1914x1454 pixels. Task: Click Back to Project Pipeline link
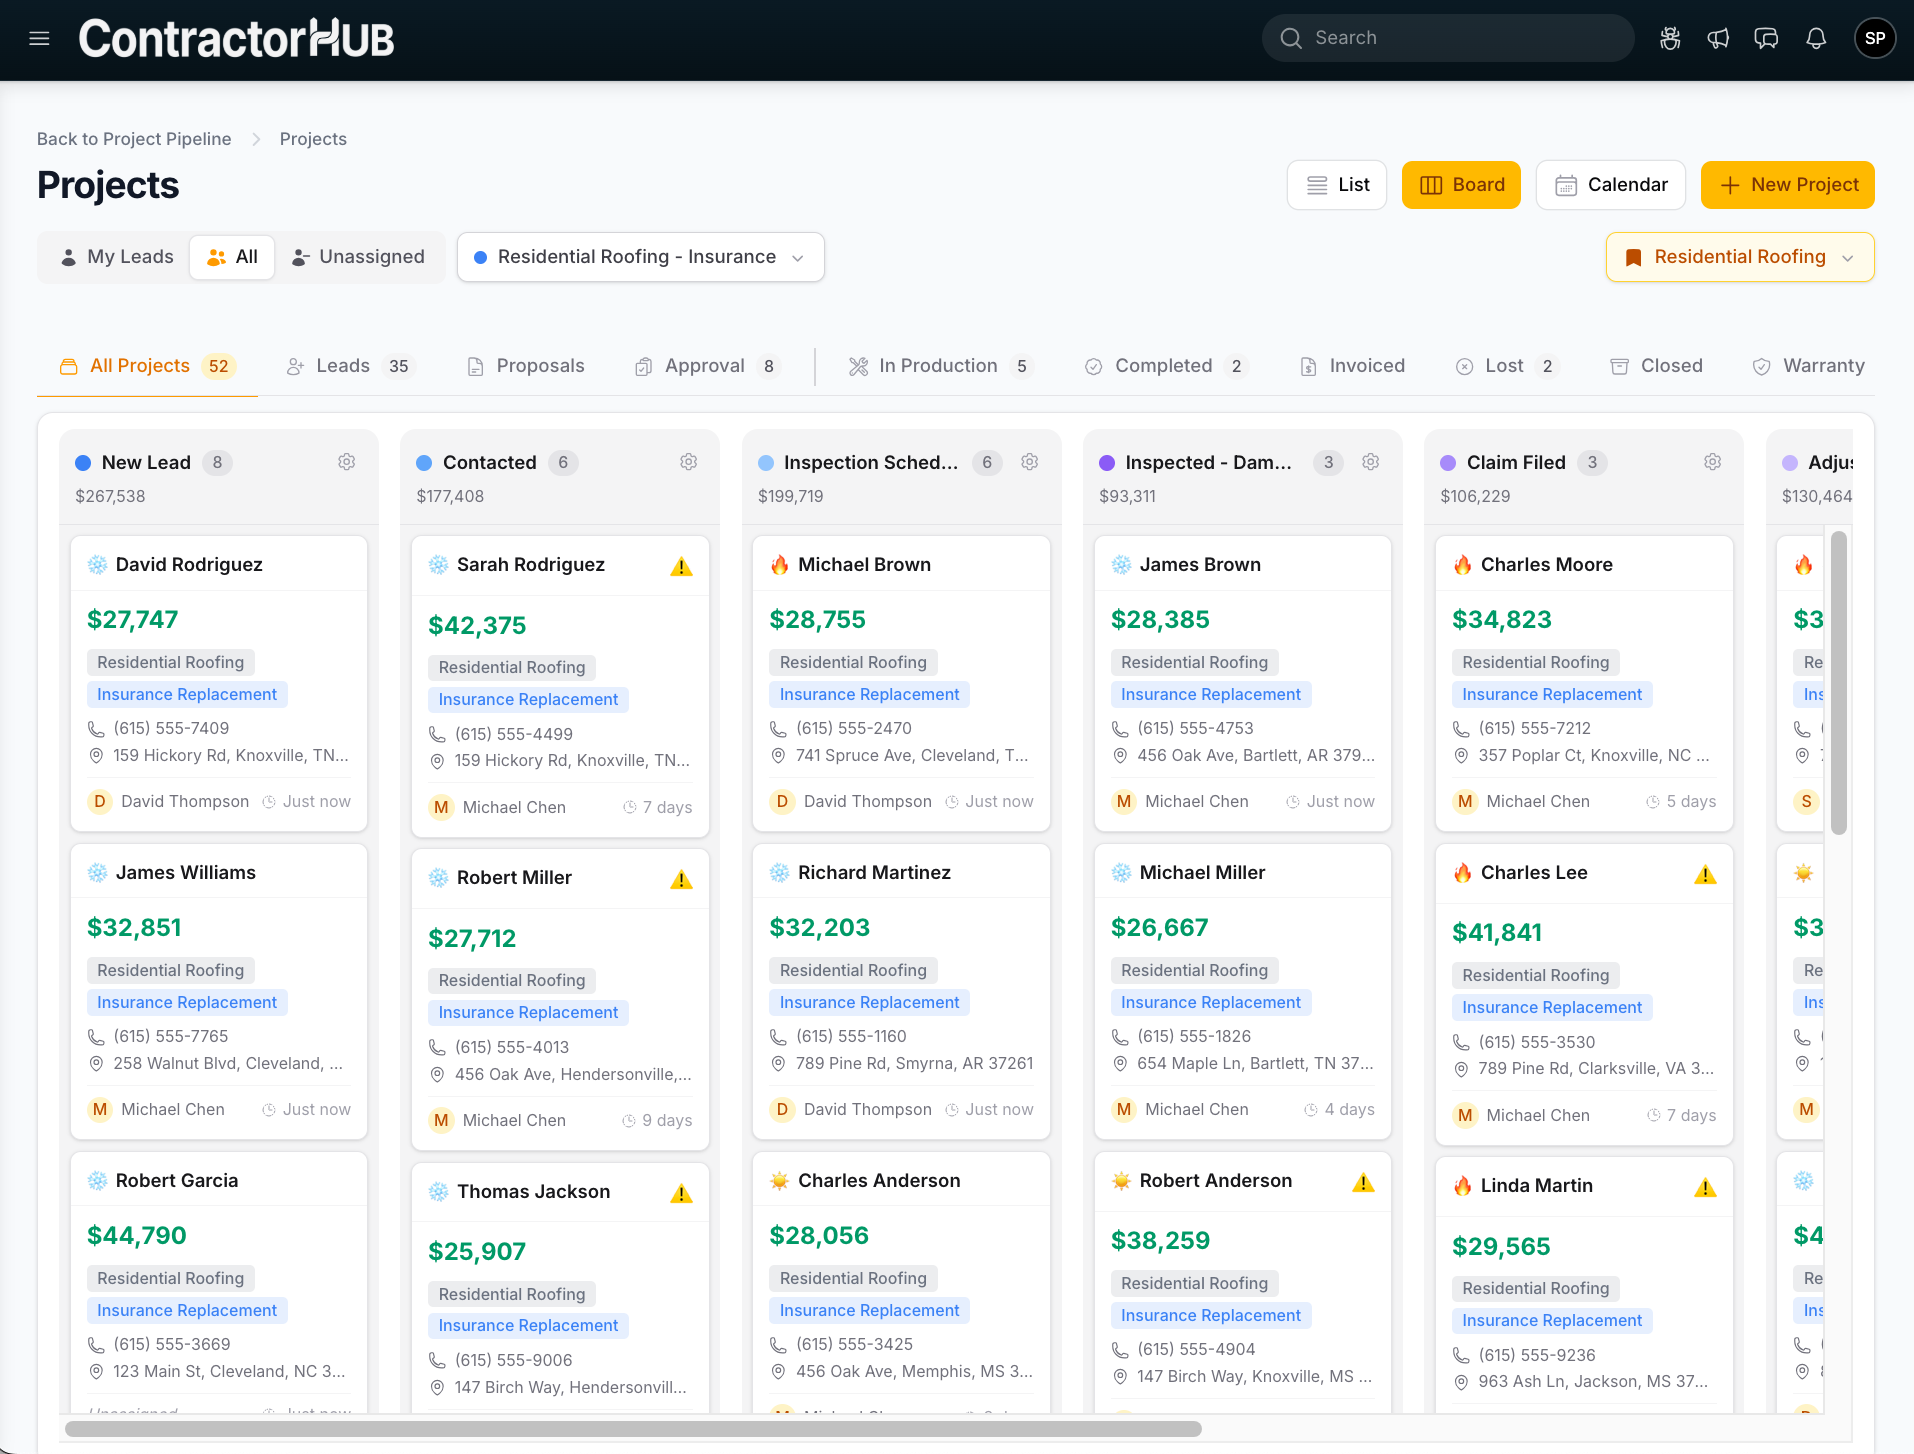133,138
